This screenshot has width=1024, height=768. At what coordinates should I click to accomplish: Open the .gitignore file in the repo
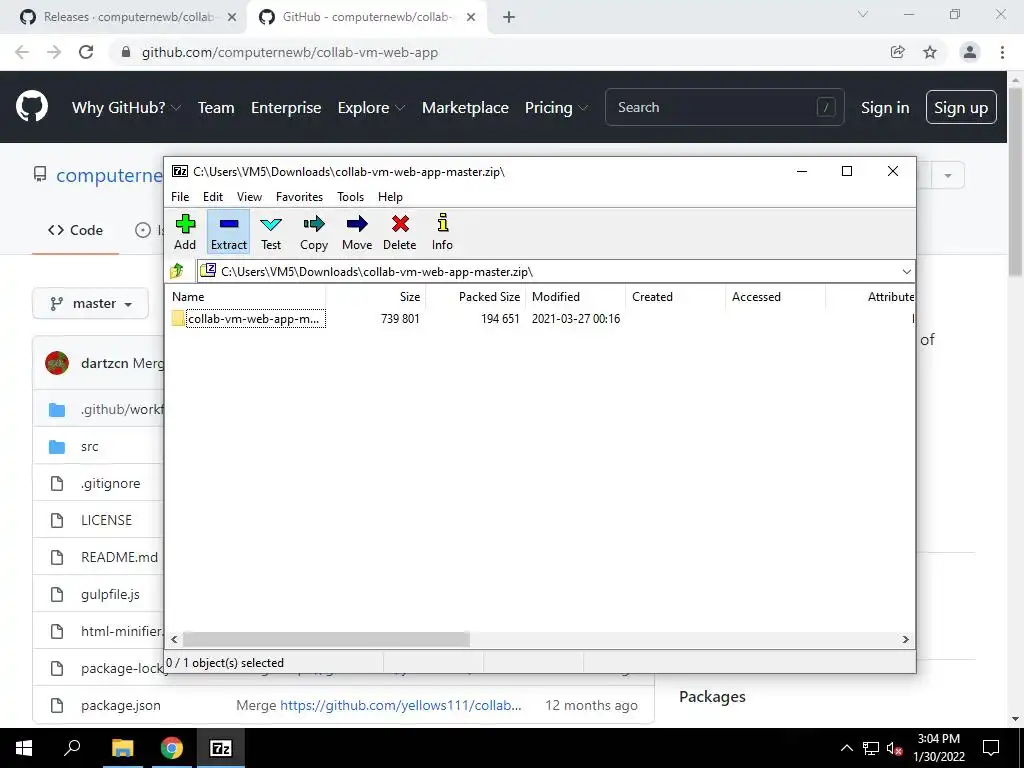110,483
